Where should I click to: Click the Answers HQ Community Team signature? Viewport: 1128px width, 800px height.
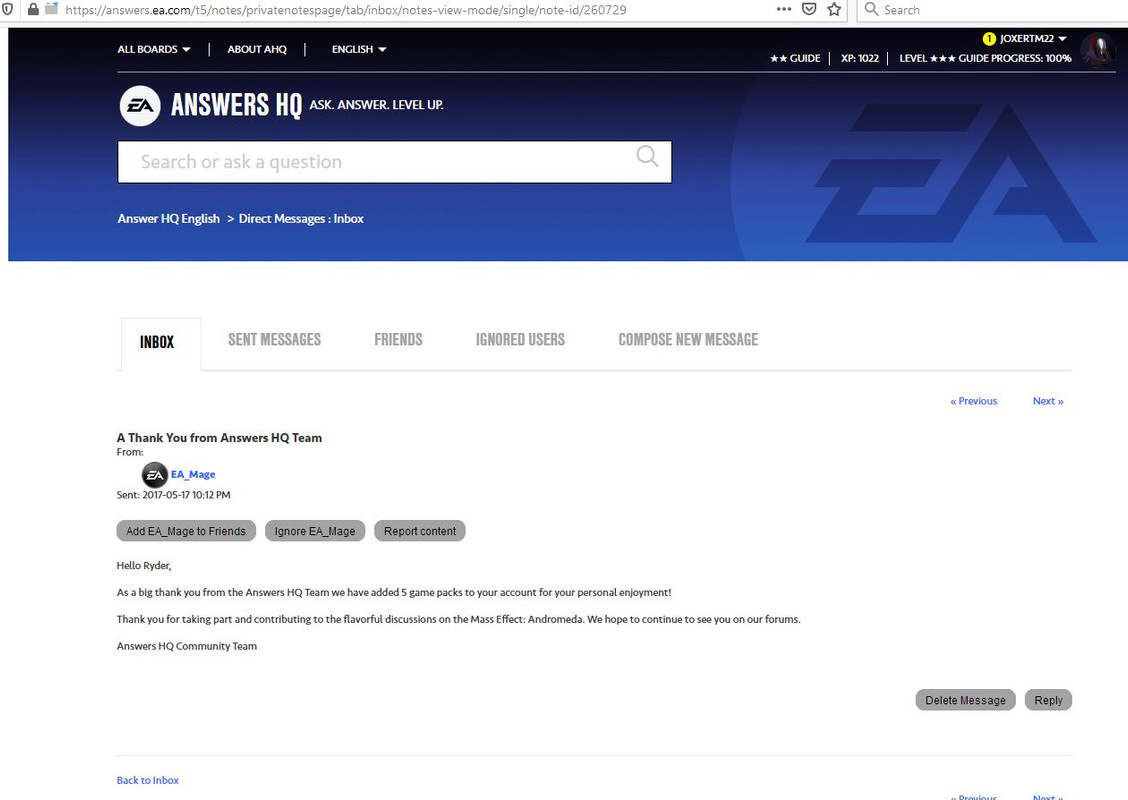click(x=186, y=646)
